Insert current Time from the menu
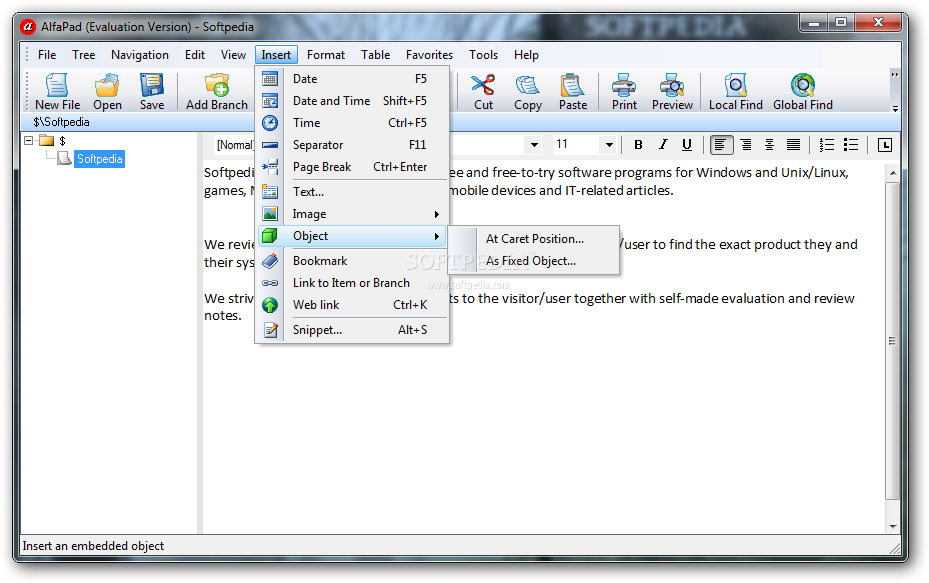The width and height of the screenshot is (929, 583). point(353,123)
